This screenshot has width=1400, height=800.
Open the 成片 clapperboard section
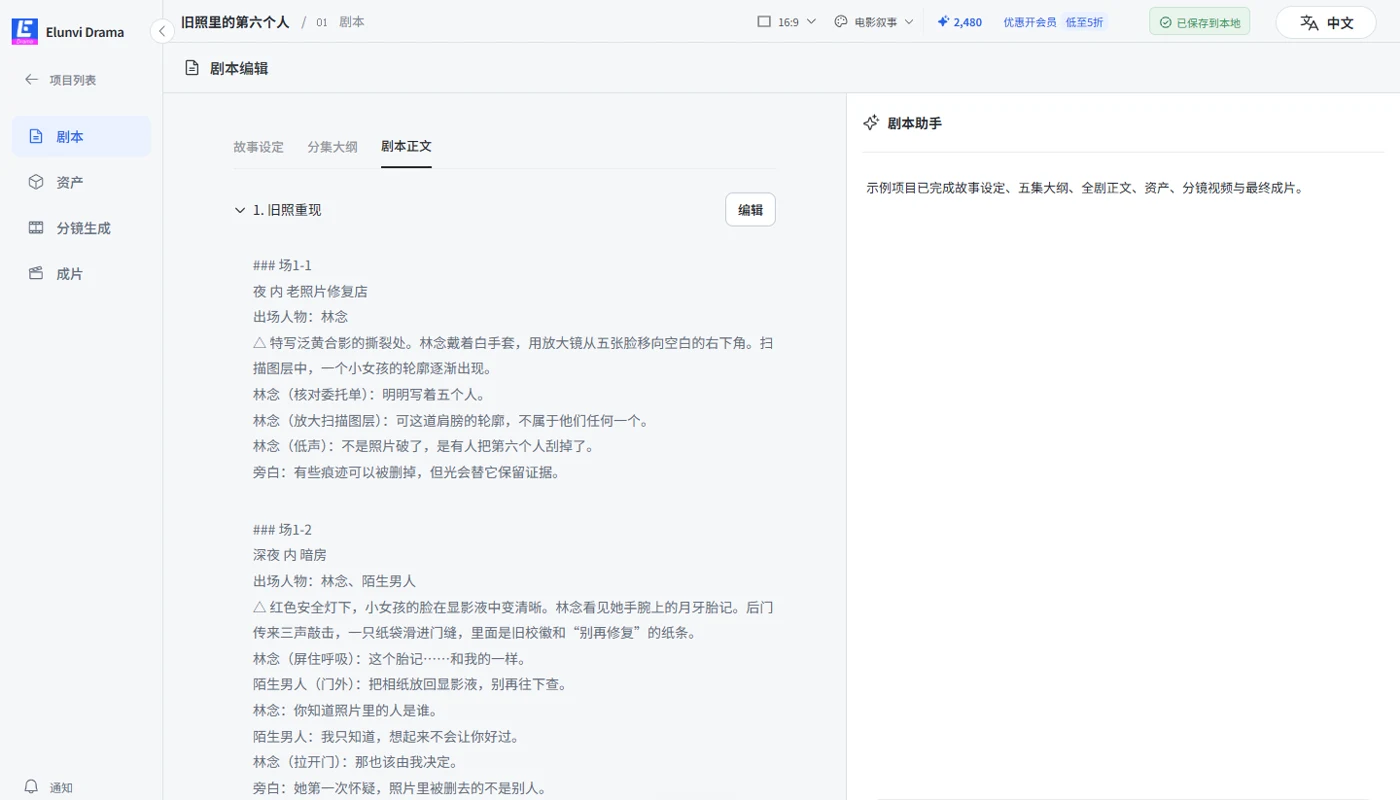click(81, 273)
